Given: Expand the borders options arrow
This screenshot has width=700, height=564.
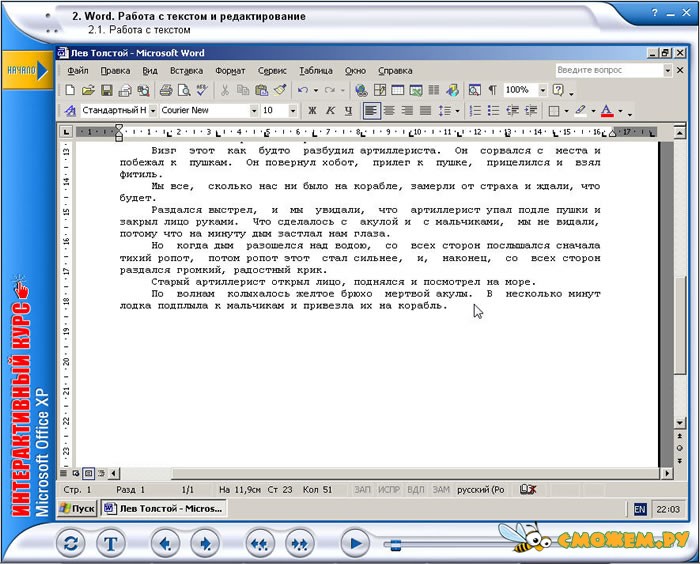Looking at the screenshot, I should coord(567,111).
